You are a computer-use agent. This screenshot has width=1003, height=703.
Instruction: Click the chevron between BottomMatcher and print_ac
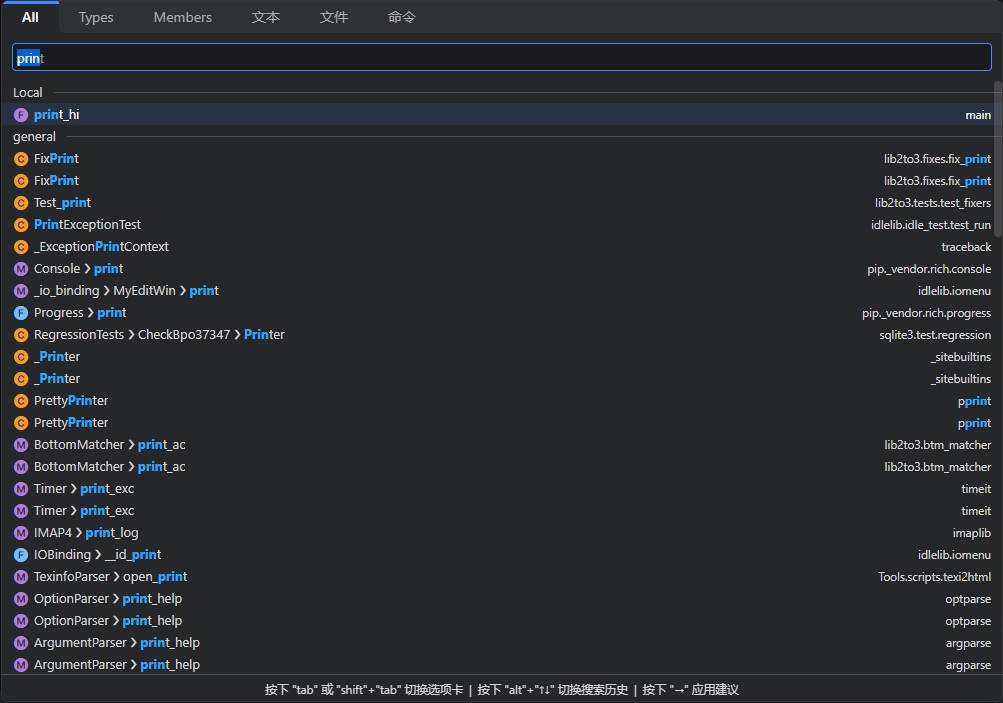131,445
